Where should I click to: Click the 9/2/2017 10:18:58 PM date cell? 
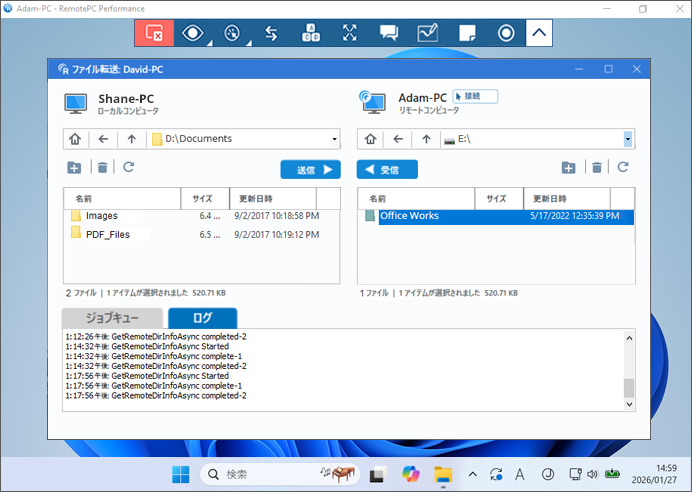pyautogui.click(x=277, y=216)
